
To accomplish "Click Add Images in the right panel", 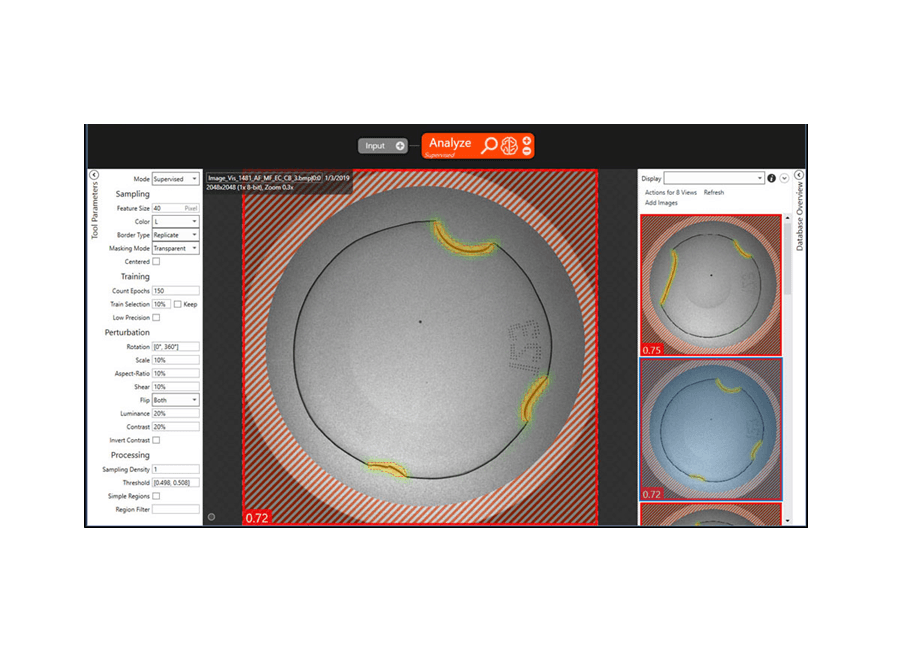I will tap(661, 203).
